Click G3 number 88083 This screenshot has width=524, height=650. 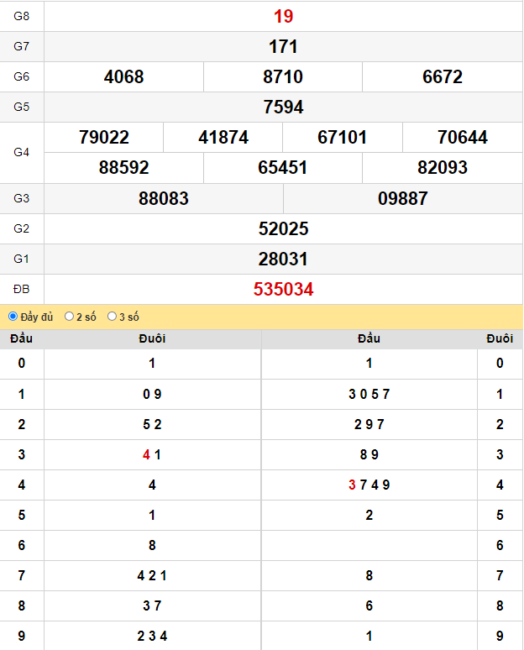[164, 198]
